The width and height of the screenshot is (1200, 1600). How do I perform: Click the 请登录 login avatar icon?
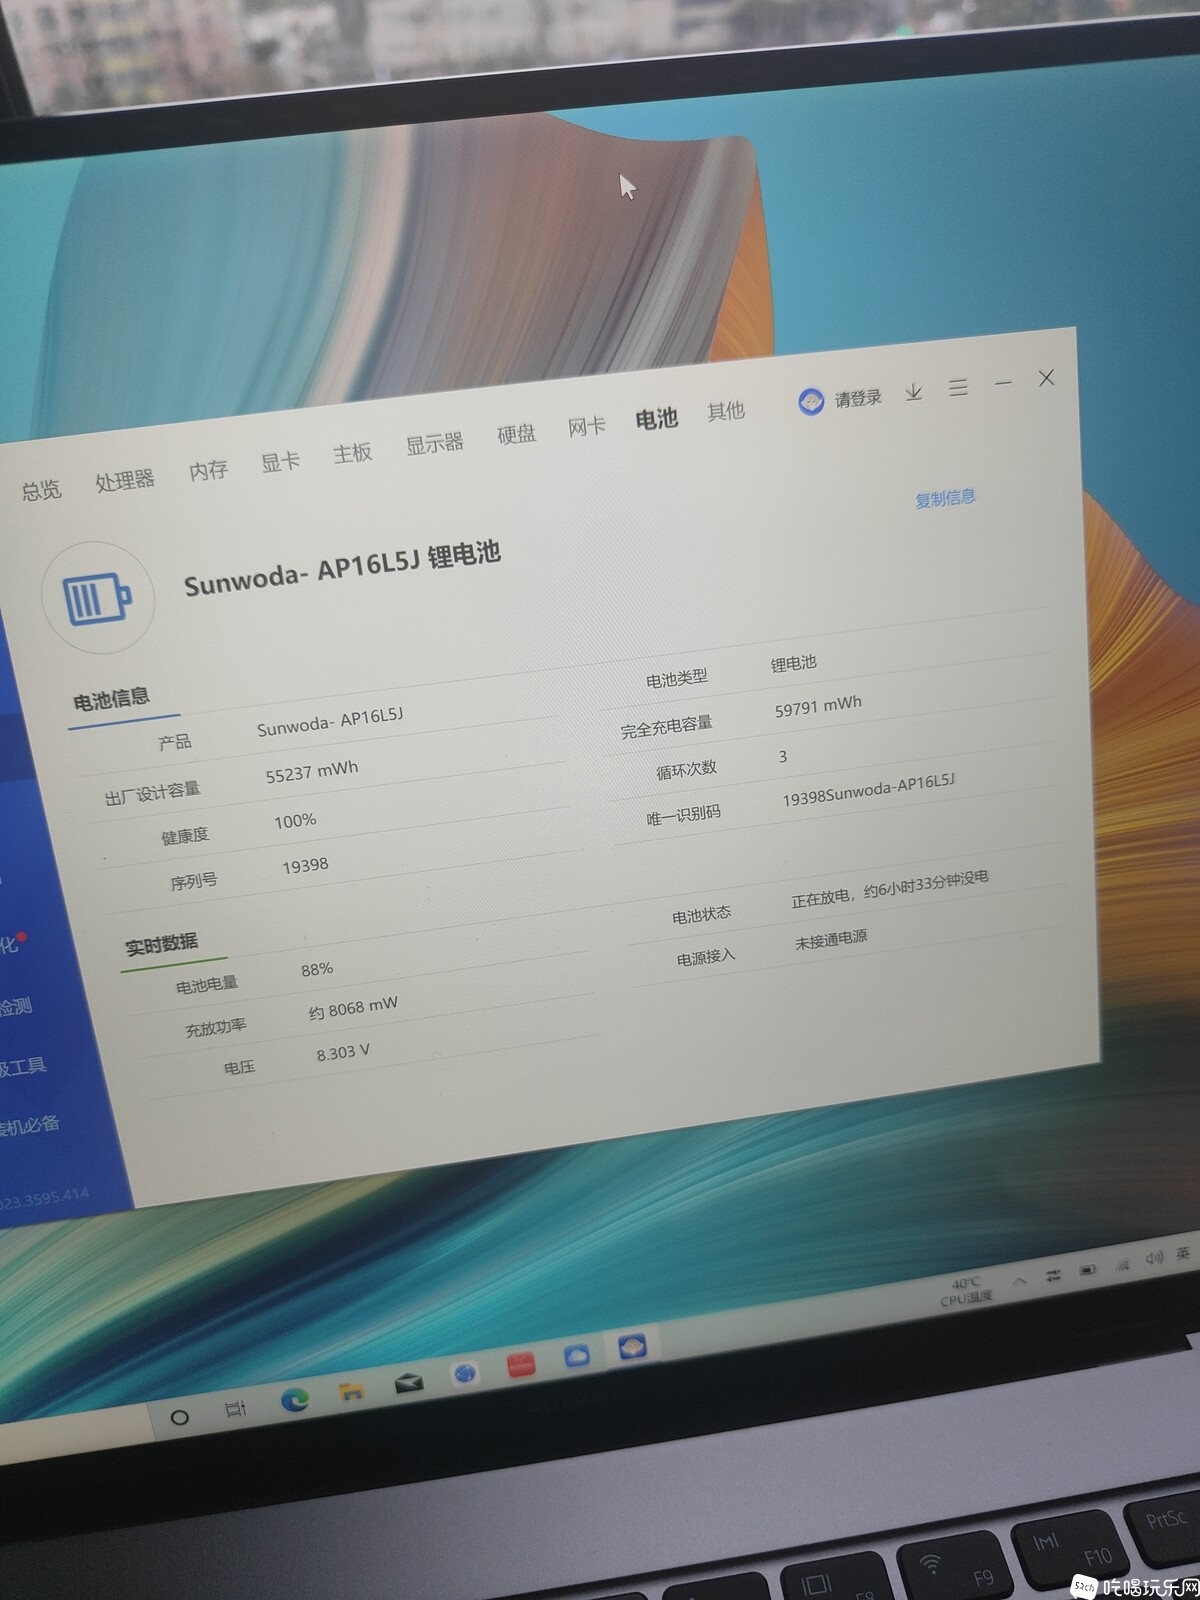pyautogui.click(x=811, y=402)
